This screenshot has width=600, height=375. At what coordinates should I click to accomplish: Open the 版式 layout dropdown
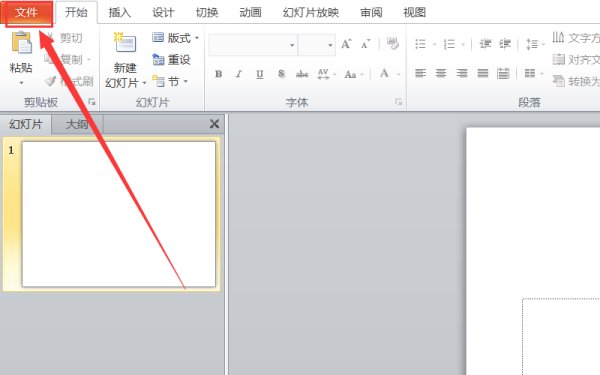(176, 38)
